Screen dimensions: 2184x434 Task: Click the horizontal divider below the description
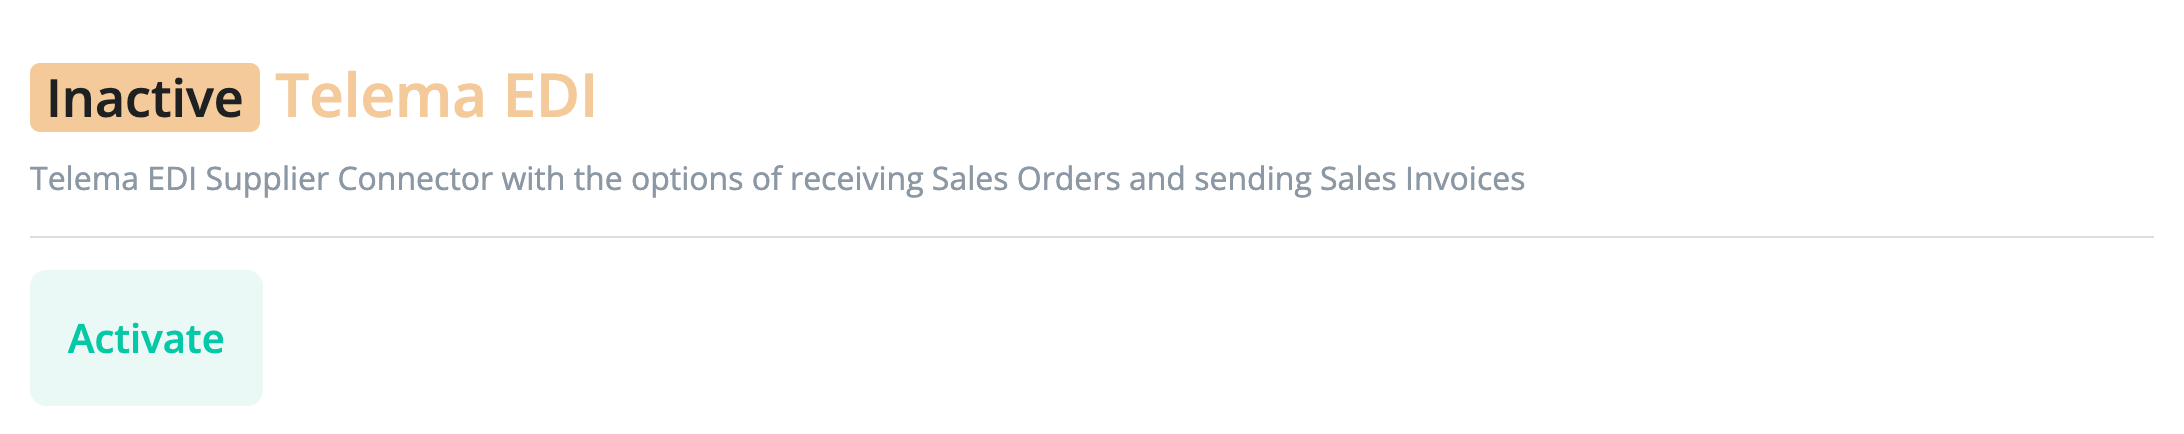coord(1090,237)
